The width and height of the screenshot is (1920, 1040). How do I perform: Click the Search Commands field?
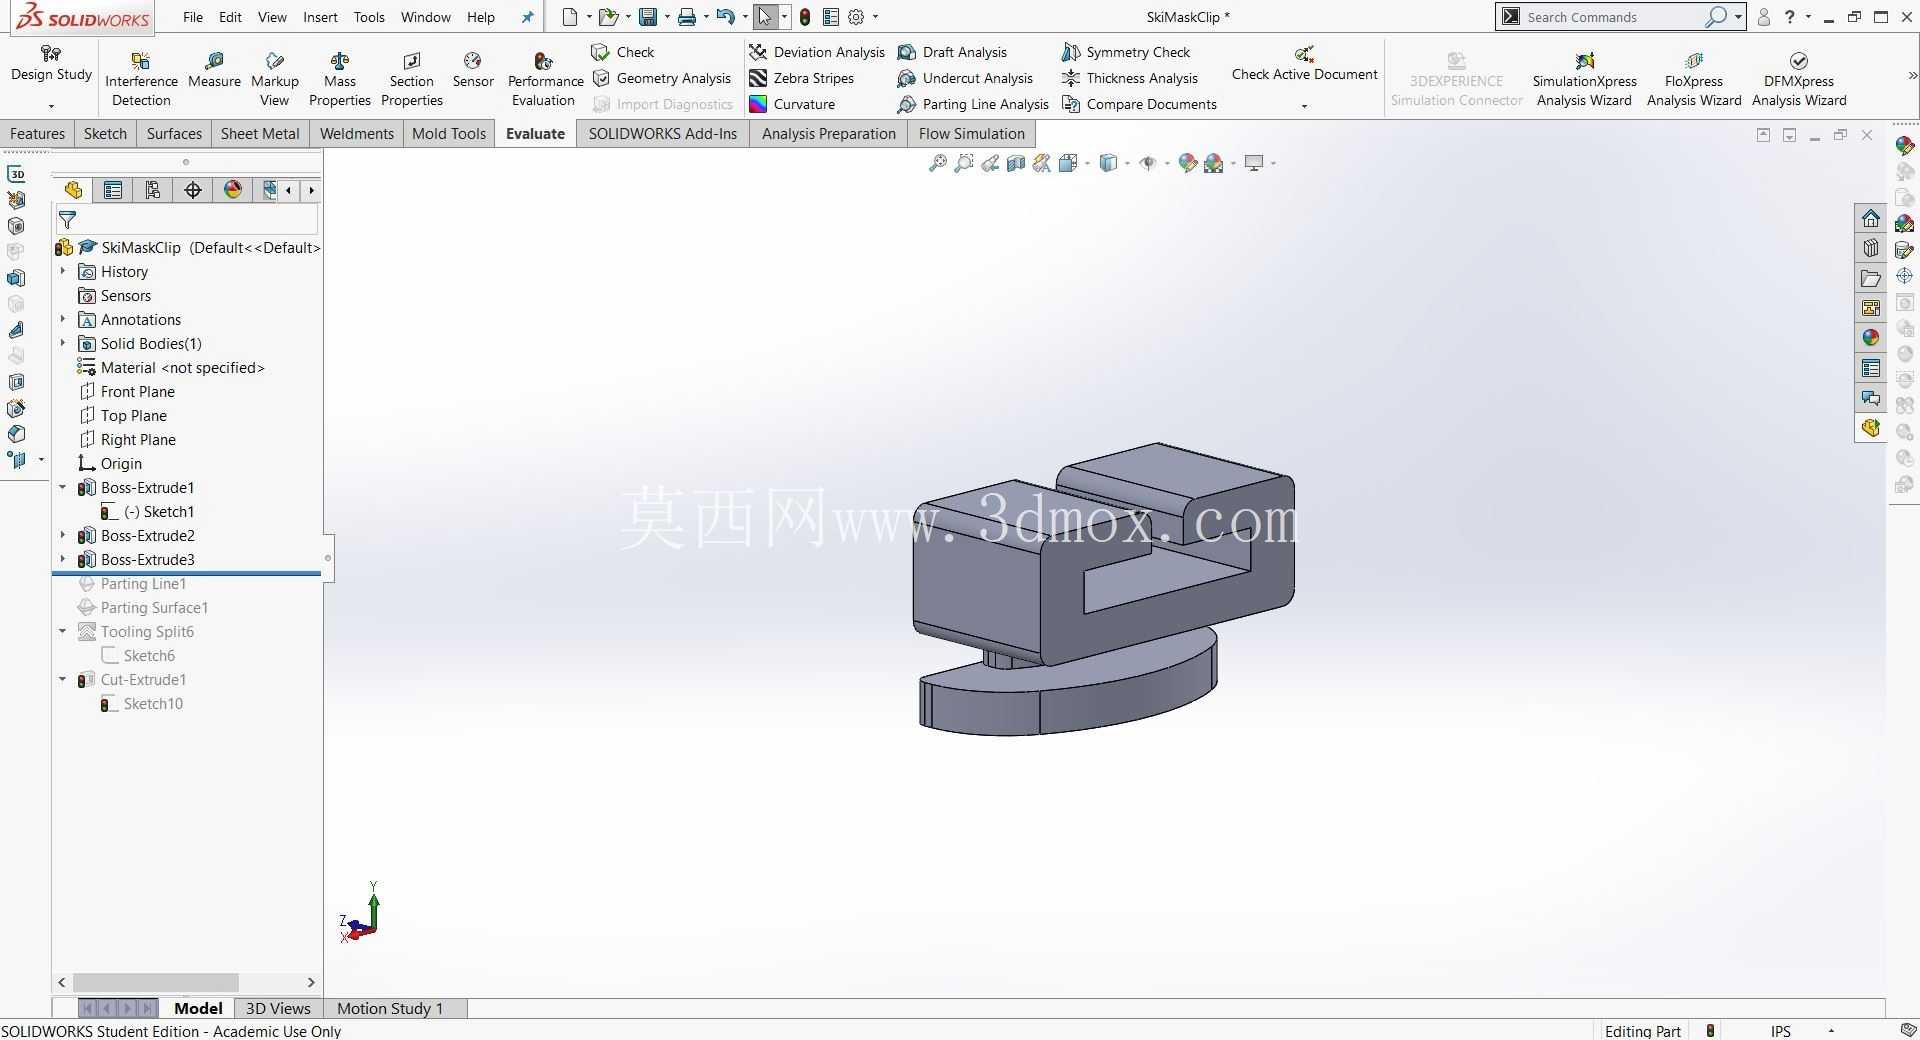coord(1613,17)
